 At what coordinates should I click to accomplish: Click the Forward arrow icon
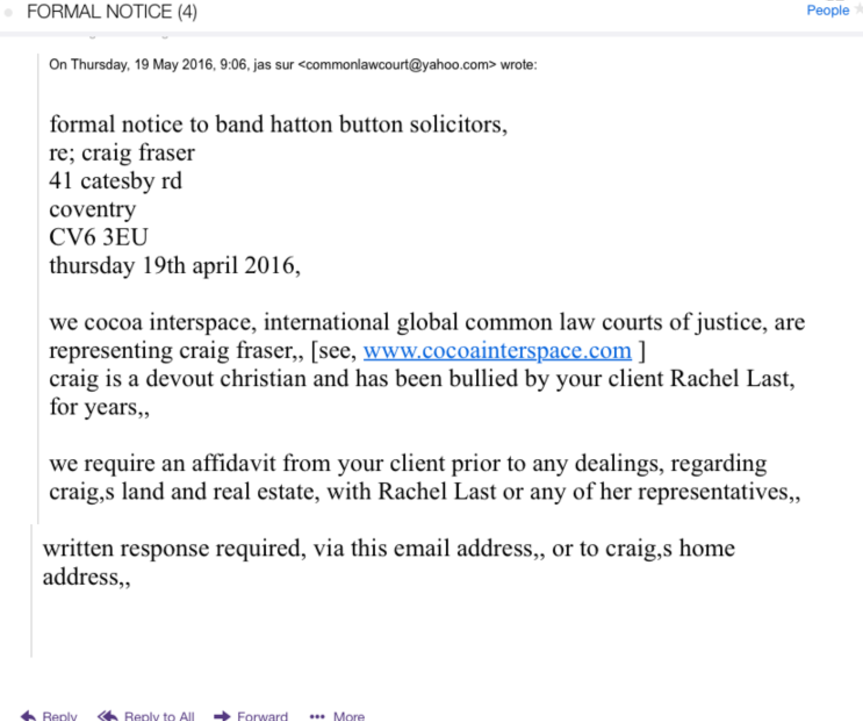click(x=222, y=716)
